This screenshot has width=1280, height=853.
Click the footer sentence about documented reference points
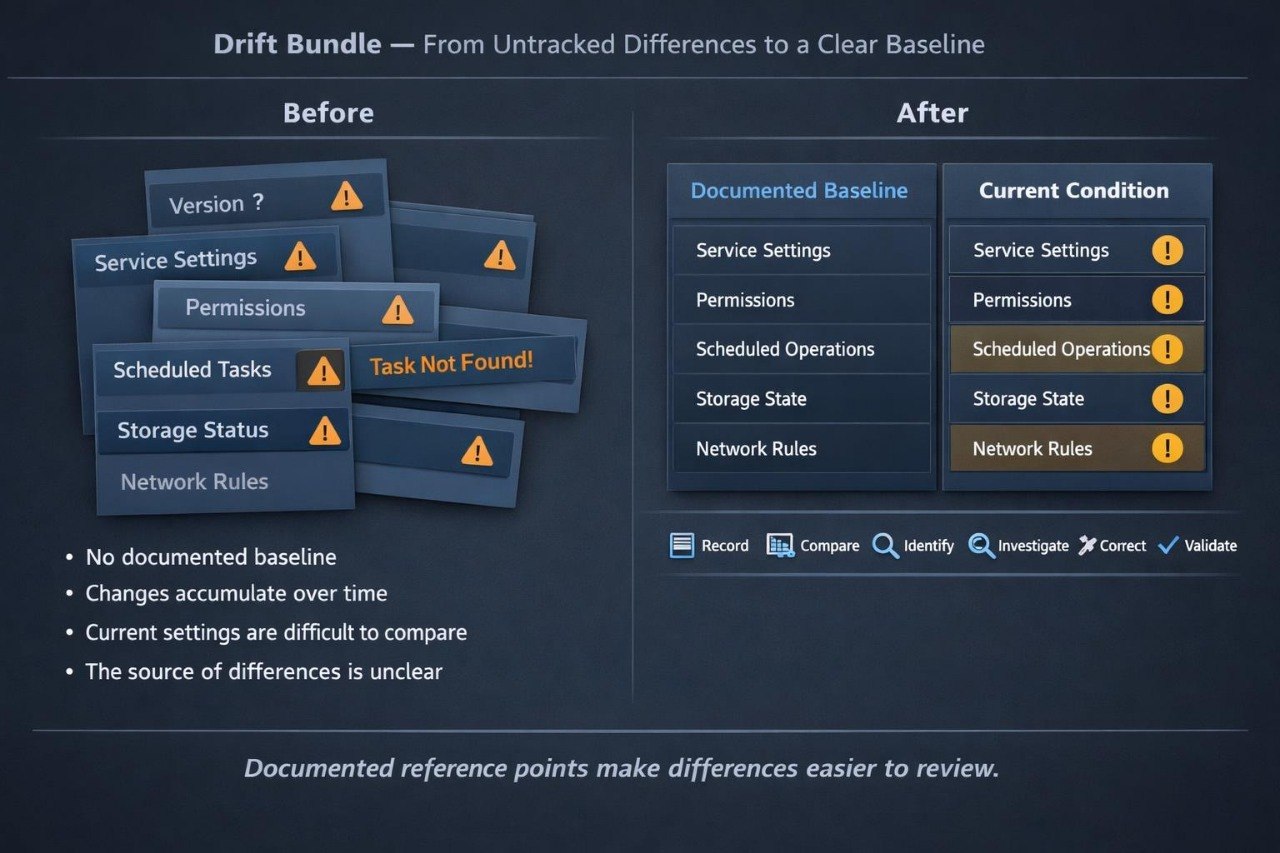[x=621, y=768]
